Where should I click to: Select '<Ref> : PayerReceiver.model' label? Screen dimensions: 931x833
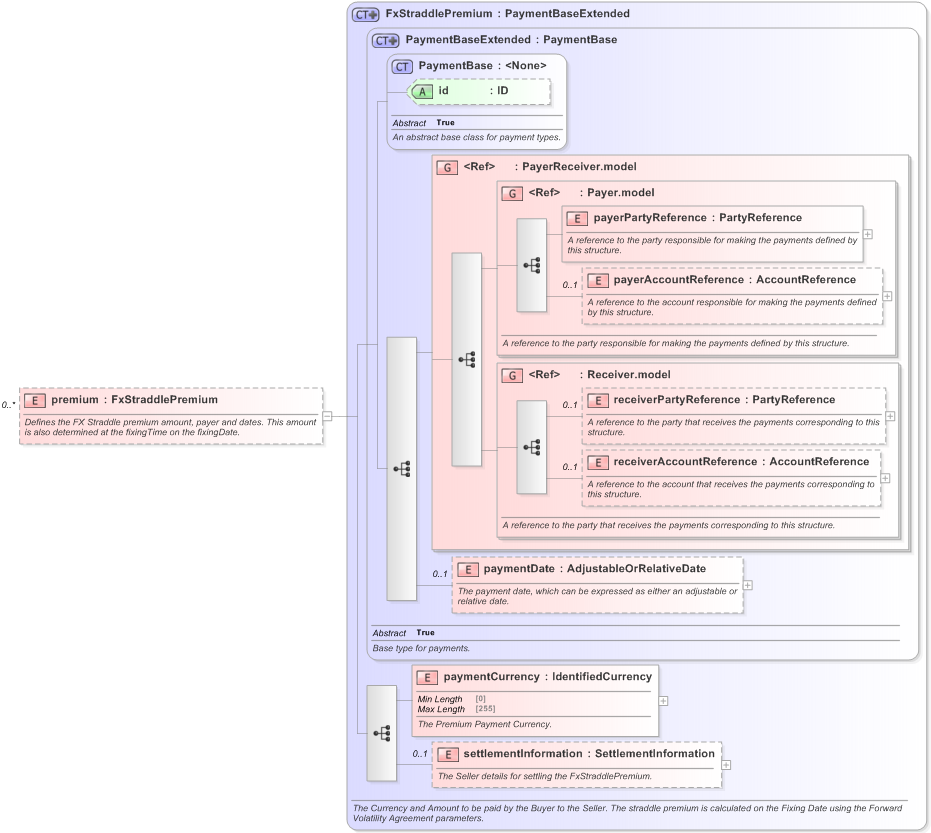tap(550, 166)
